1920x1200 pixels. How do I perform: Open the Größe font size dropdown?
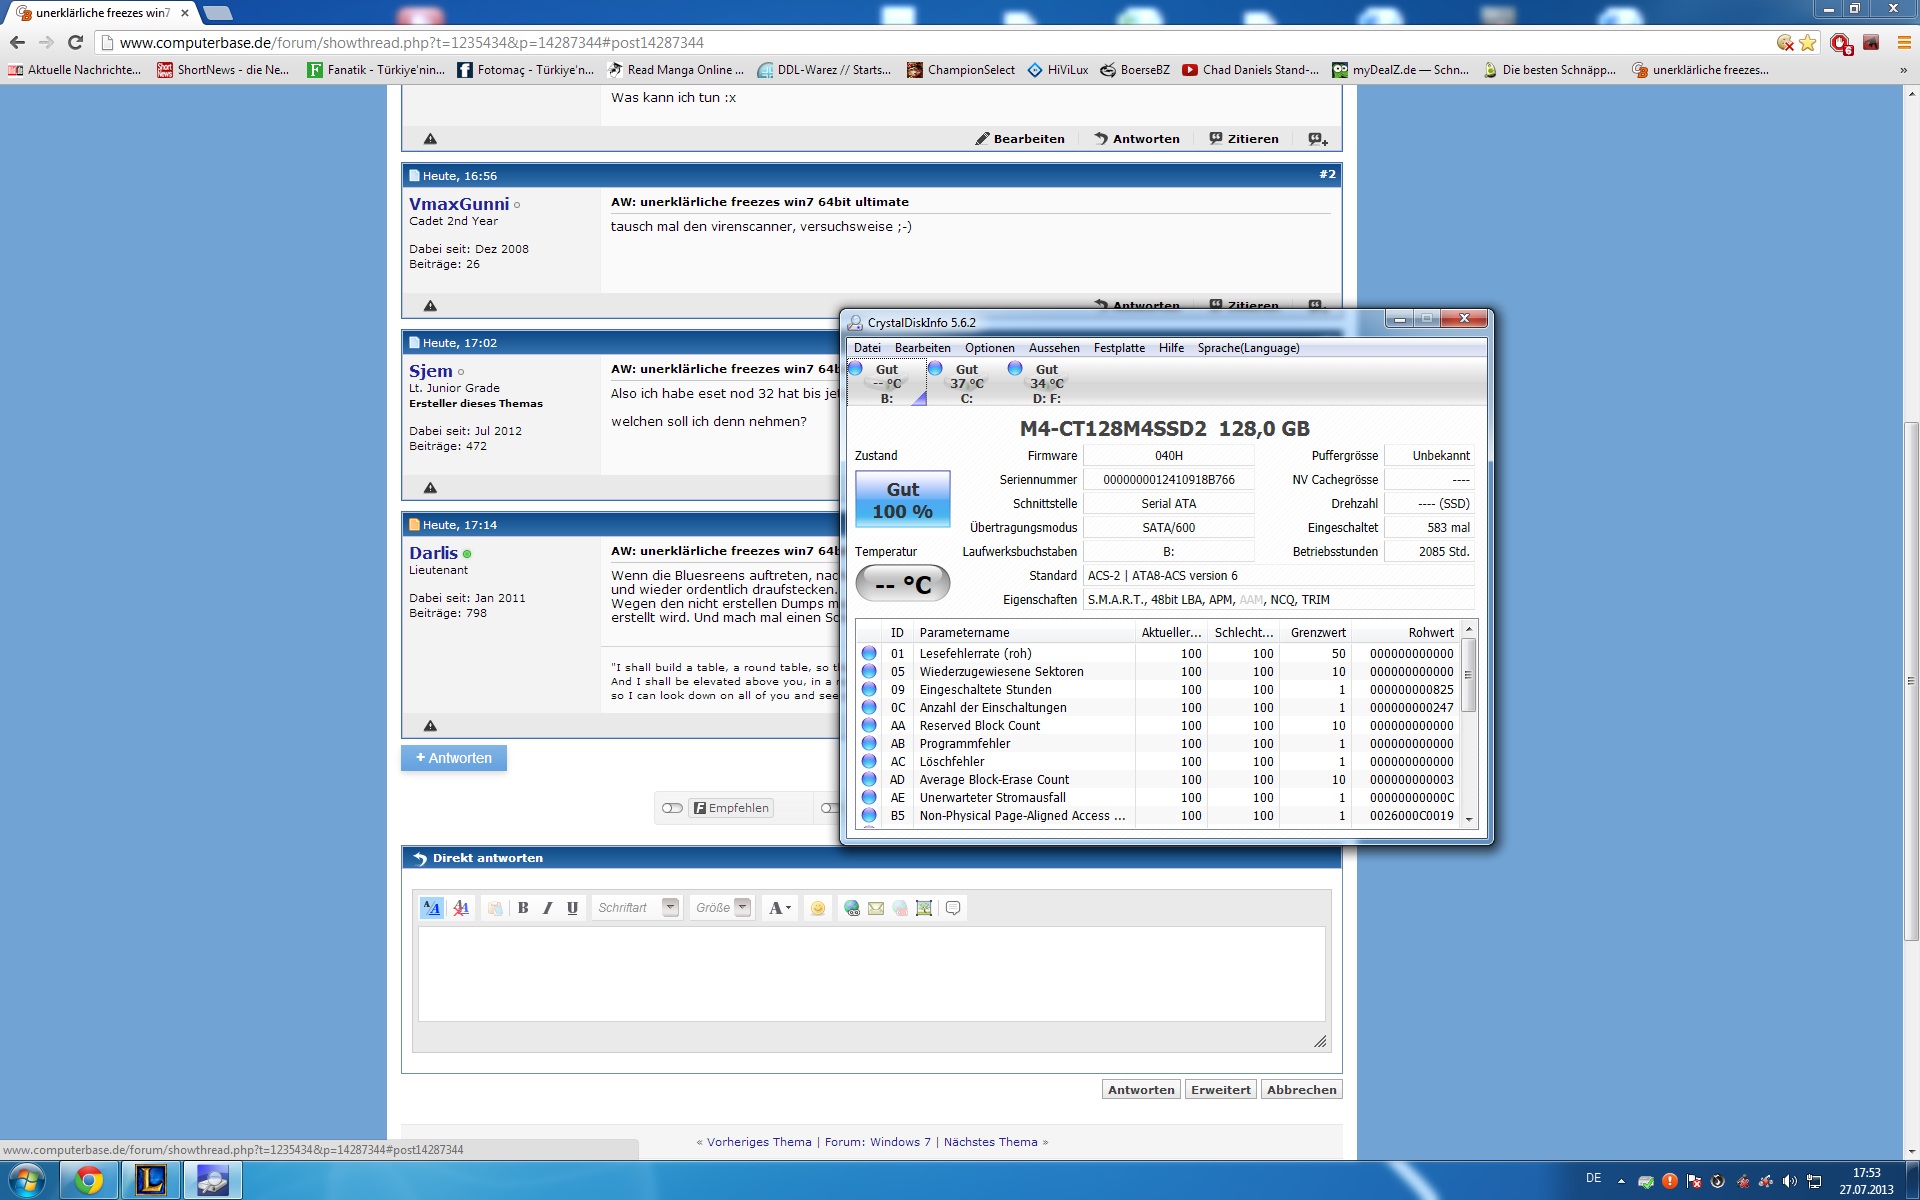click(x=742, y=908)
